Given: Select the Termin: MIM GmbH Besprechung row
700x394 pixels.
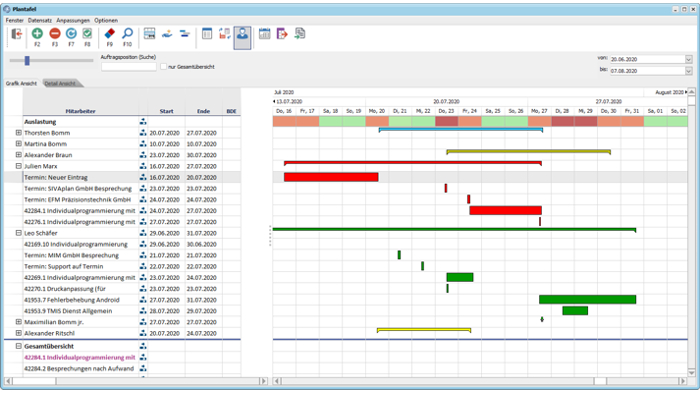Looking at the screenshot, I should tap(122, 255).
